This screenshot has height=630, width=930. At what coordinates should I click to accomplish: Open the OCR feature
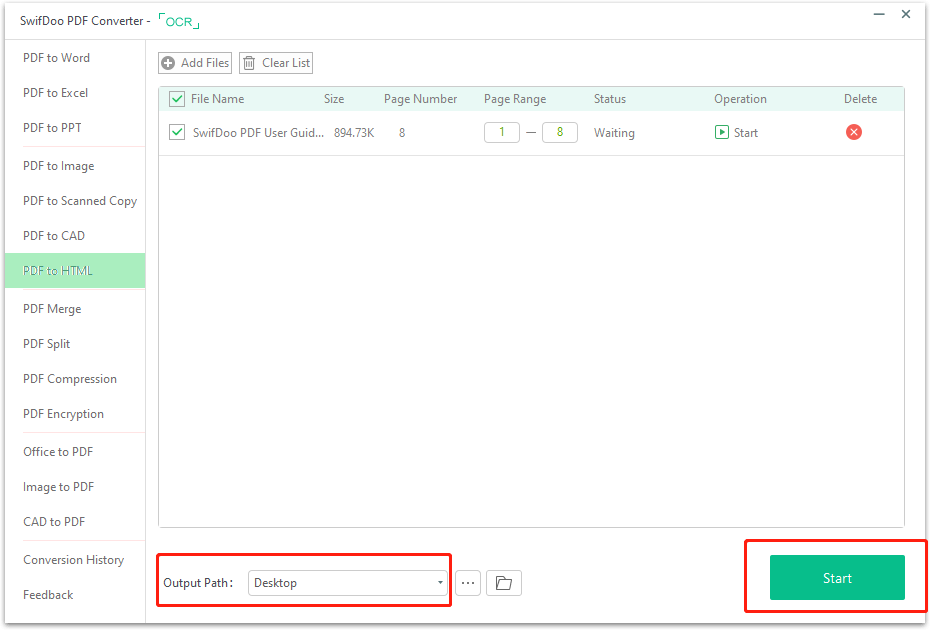pos(178,20)
